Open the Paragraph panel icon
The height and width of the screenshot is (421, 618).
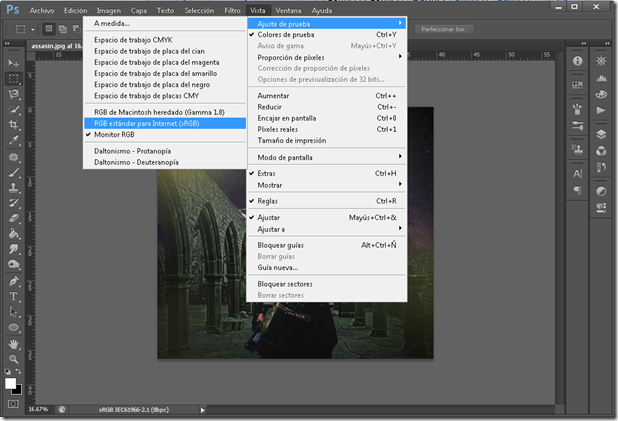[x=577, y=191]
